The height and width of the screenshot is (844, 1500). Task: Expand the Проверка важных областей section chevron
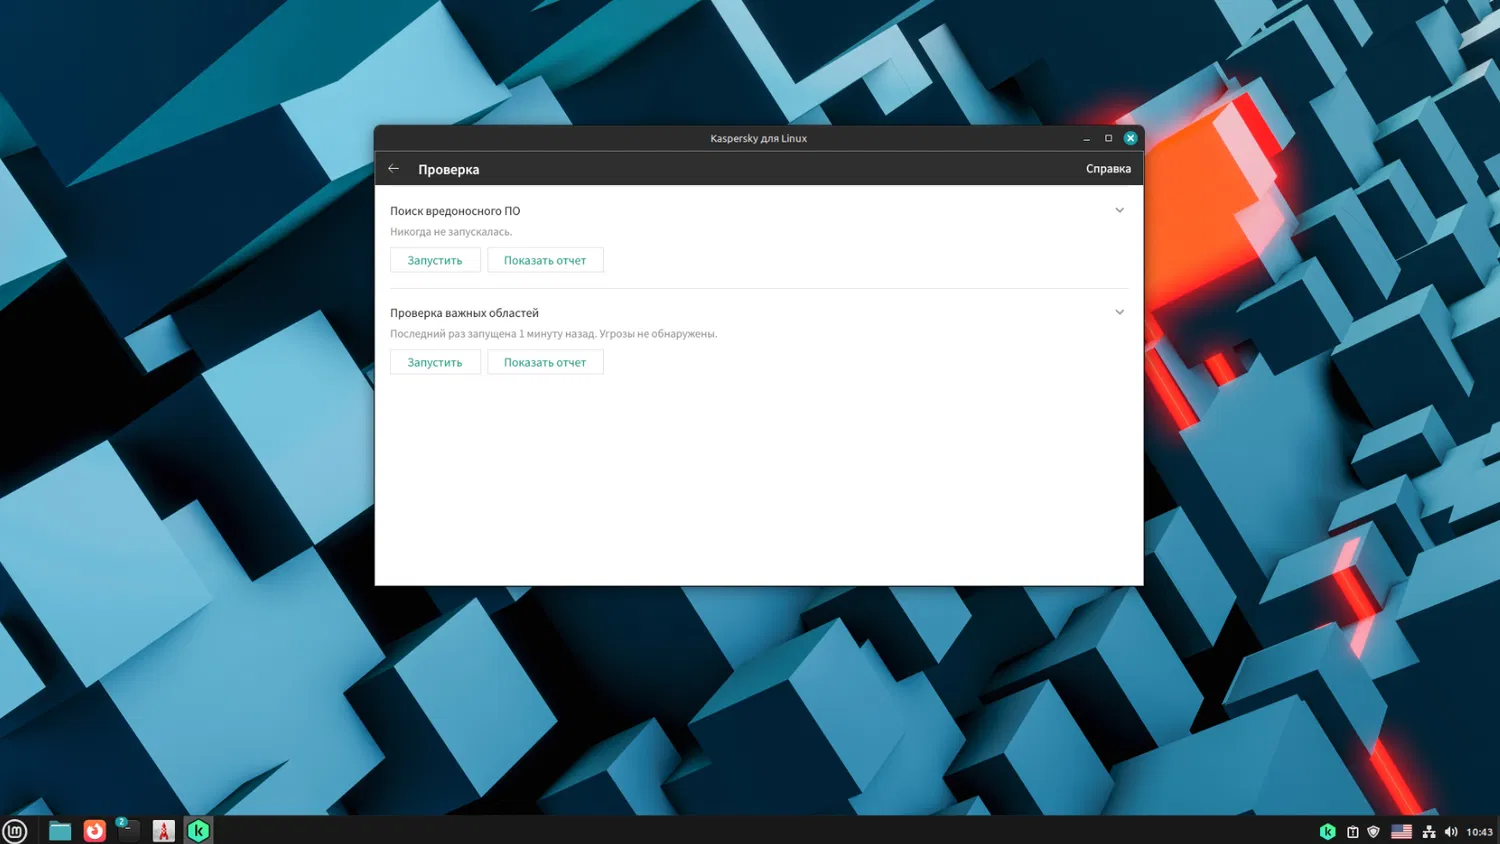click(x=1119, y=312)
